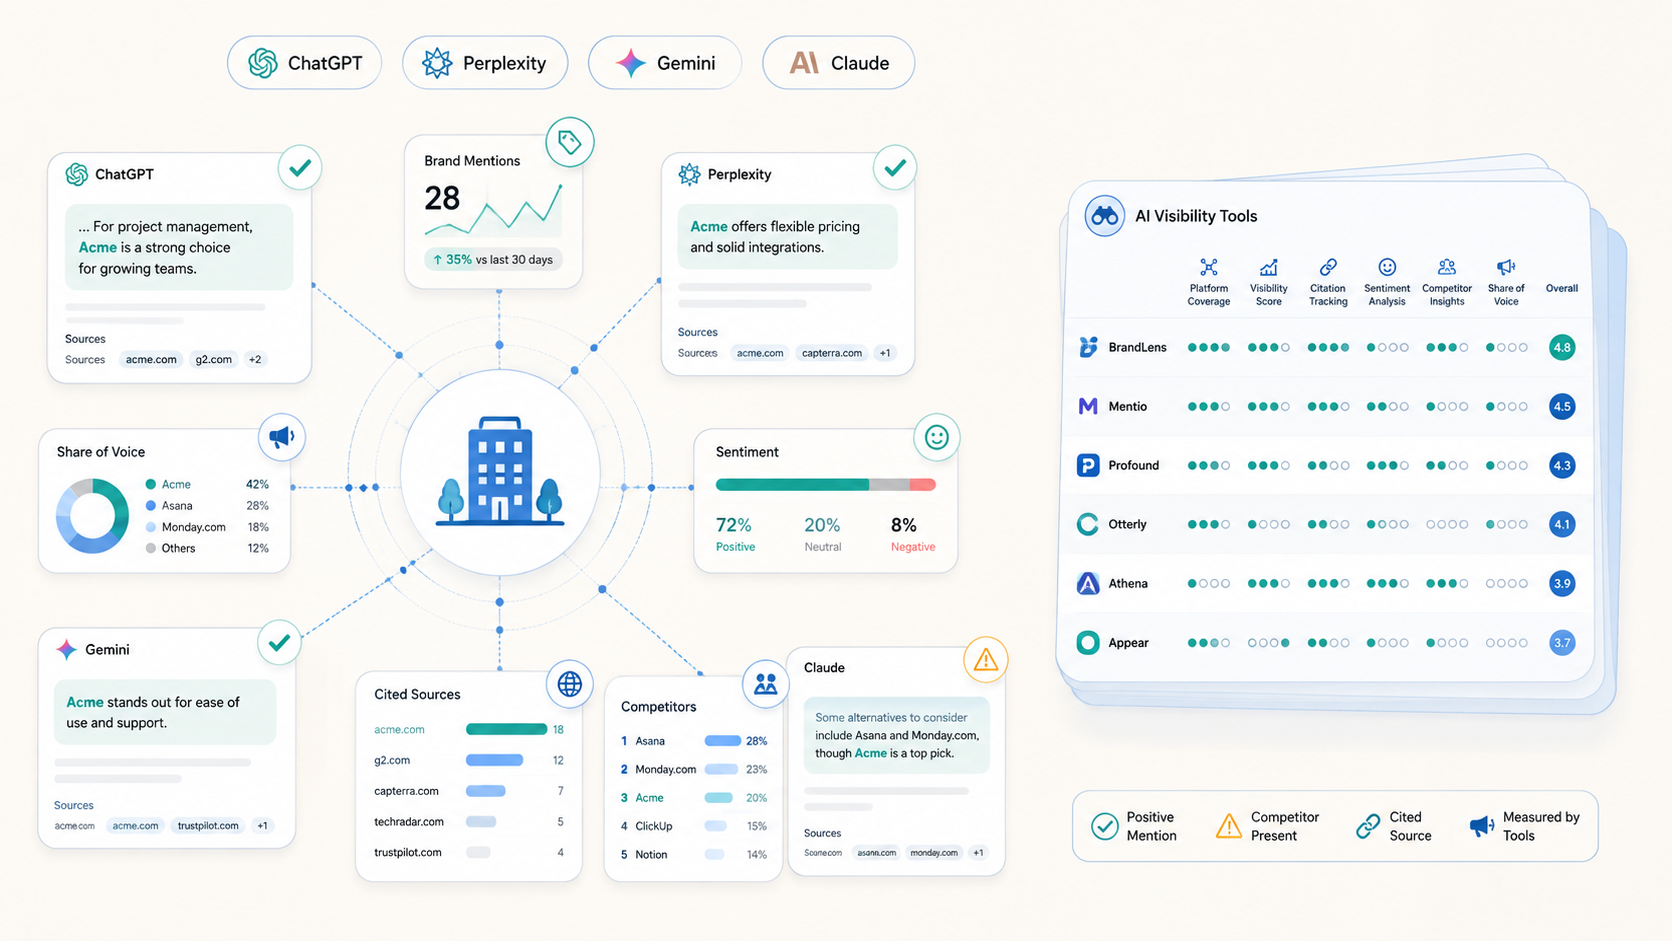The image size is (1672, 941).
Task: Click the Platform Coverage column icon
Action: (x=1209, y=267)
